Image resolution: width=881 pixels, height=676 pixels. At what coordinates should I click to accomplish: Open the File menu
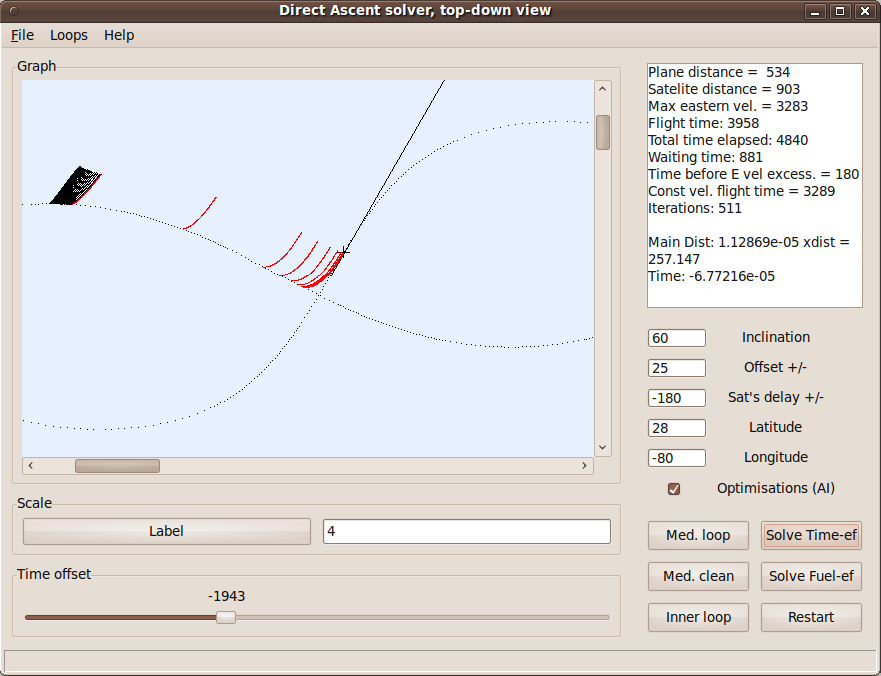pos(22,35)
